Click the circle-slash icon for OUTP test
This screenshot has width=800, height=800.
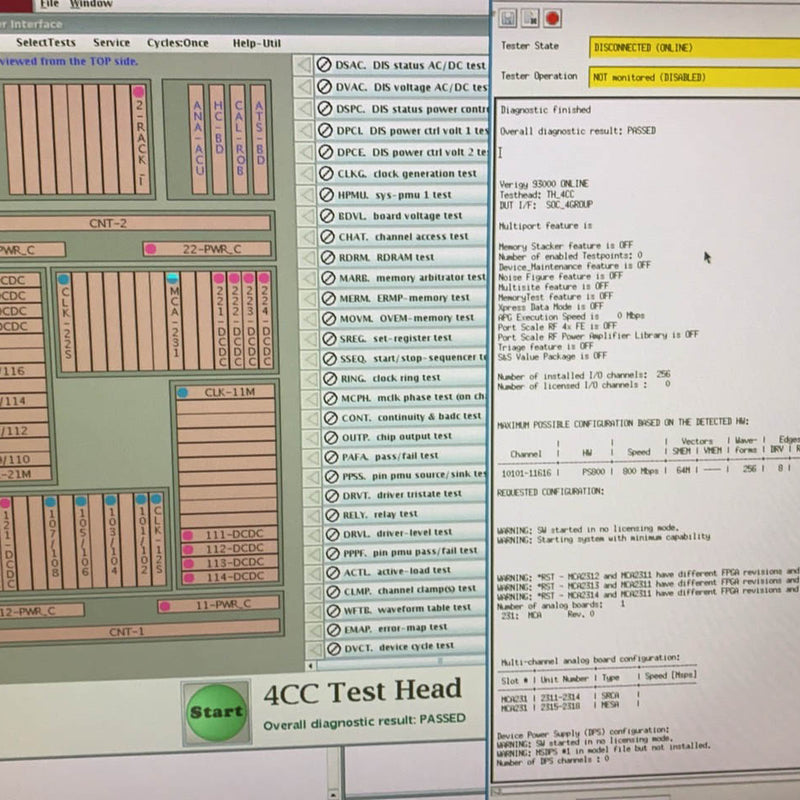(331, 437)
